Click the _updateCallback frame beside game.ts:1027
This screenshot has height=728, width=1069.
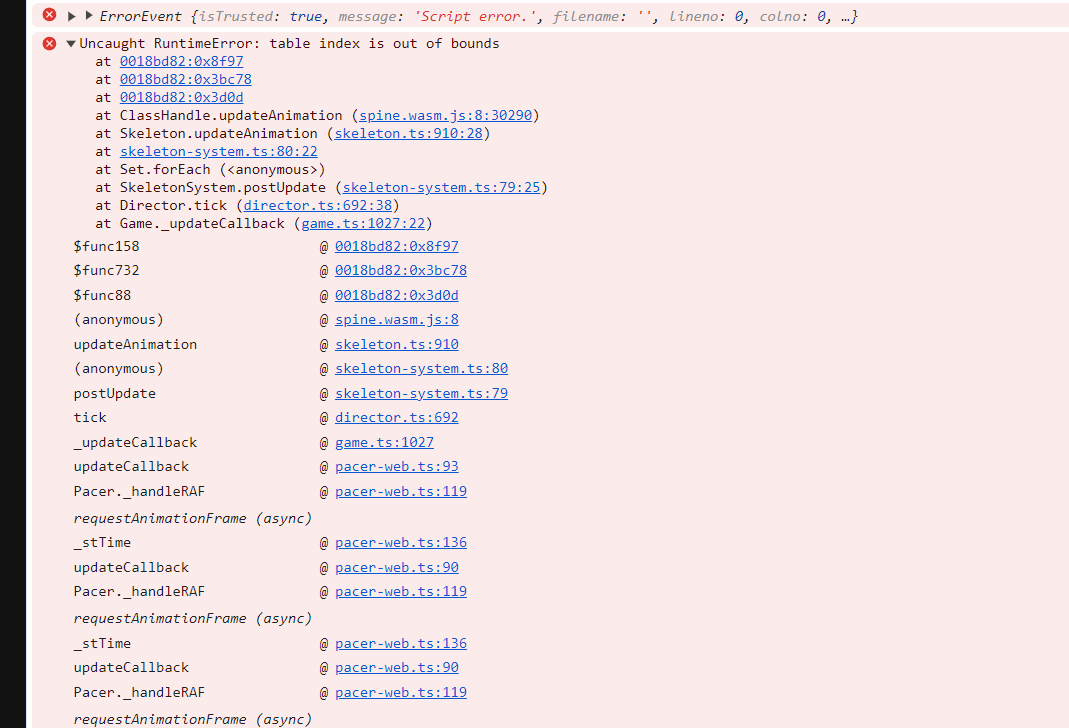tap(135, 442)
